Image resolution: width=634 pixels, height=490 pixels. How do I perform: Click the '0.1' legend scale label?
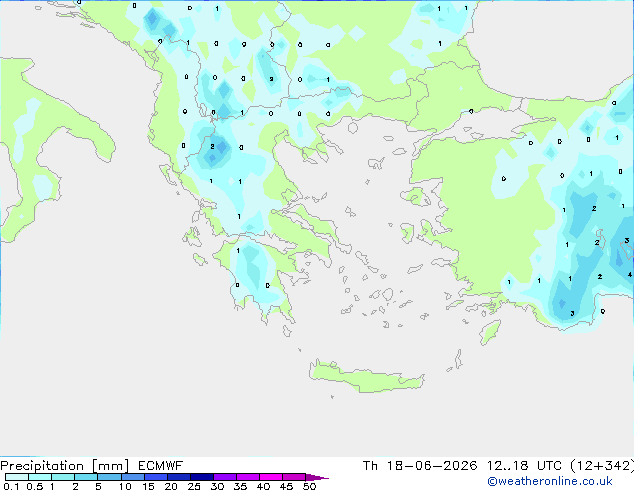(11, 486)
